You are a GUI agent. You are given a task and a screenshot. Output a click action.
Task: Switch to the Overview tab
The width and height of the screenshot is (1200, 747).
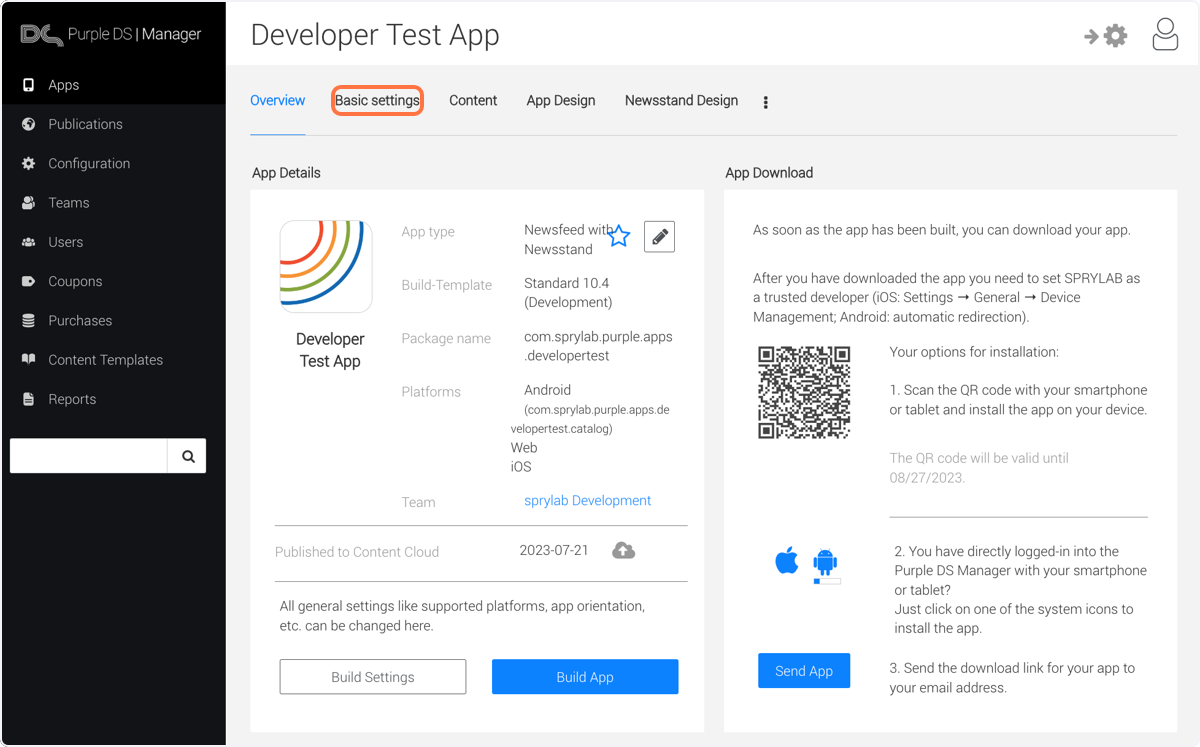278,100
